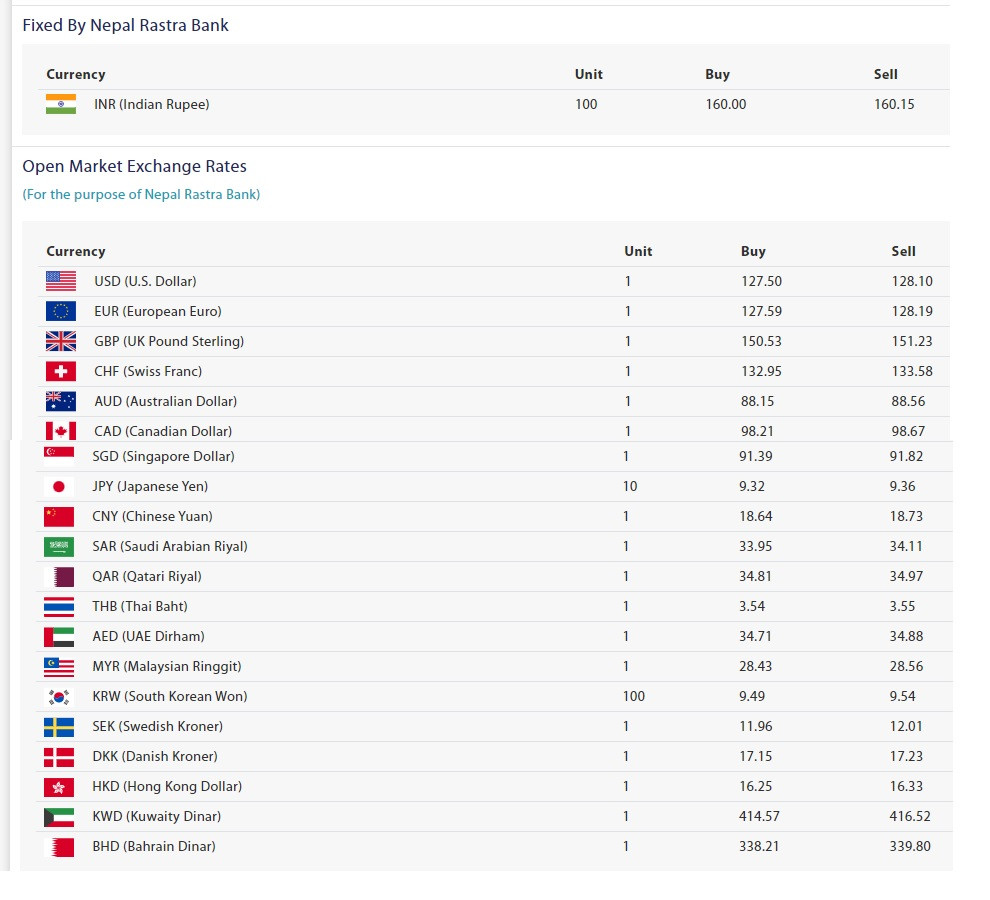This screenshot has width=990, height=900.
Task: Click the JPY unit value 10
Action: [x=630, y=486]
